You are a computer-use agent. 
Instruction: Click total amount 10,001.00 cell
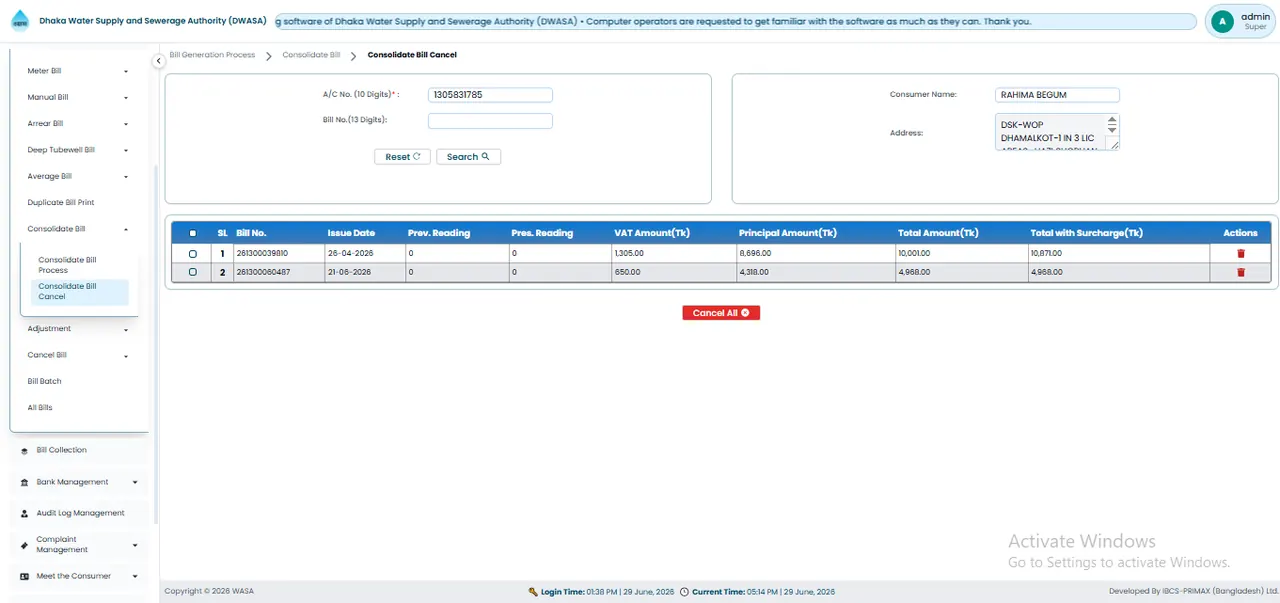[x=960, y=254]
